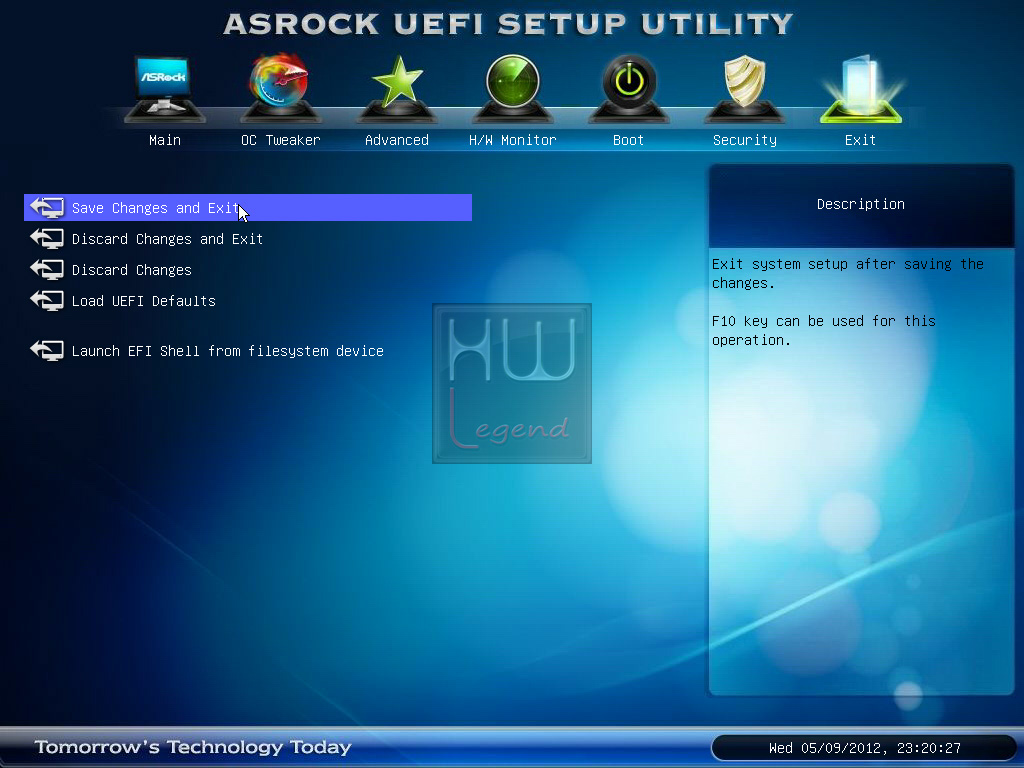Open the Main monitor icon

pos(164,89)
